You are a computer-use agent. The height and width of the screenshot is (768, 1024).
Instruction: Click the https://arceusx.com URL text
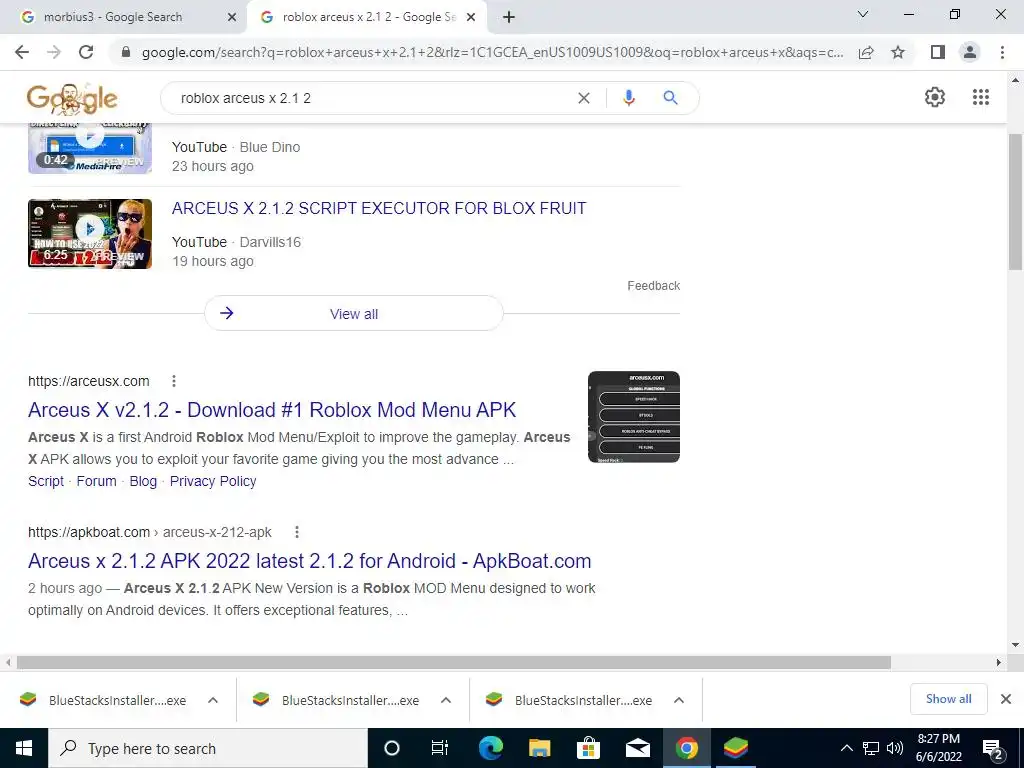tap(89, 381)
